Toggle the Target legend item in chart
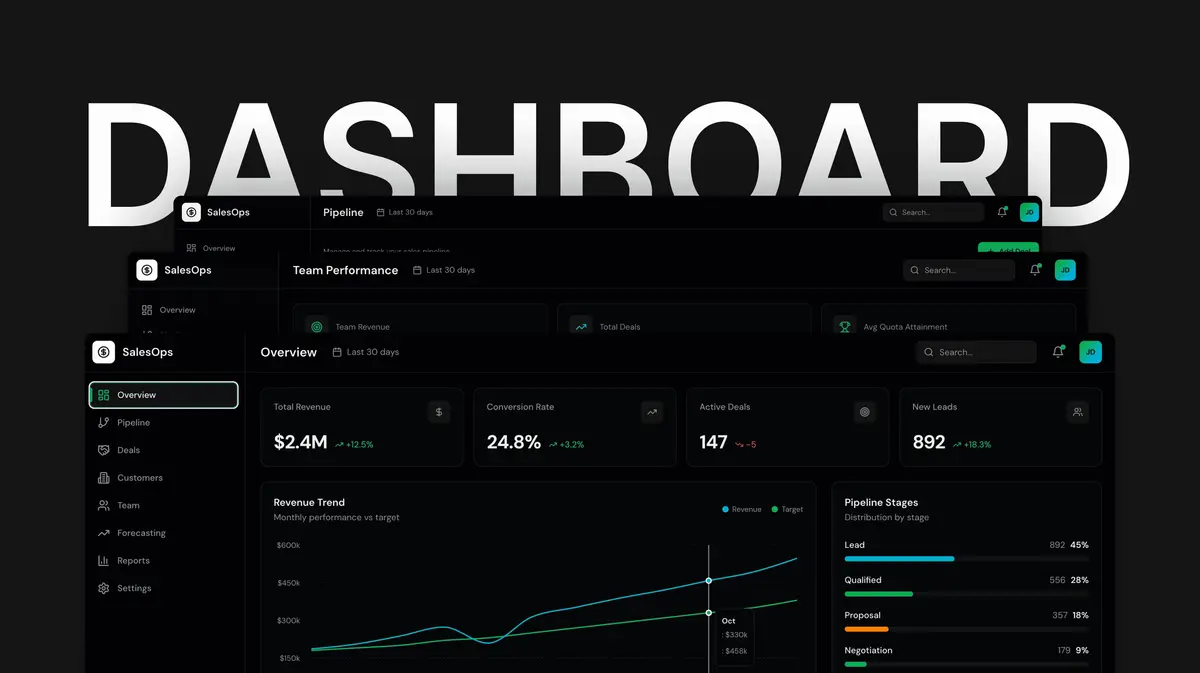 coord(787,509)
